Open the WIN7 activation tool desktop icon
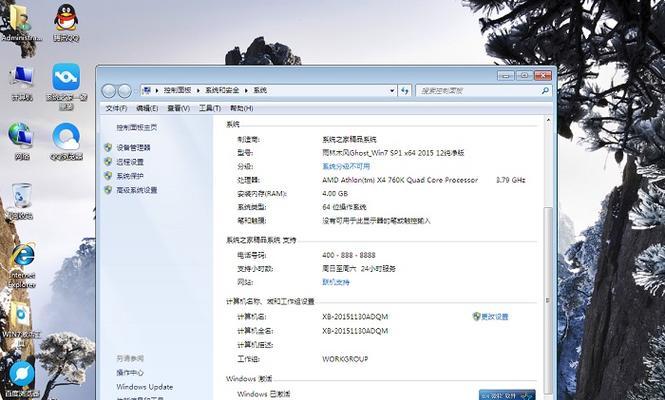665x400 pixels. click(x=21, y=323)
